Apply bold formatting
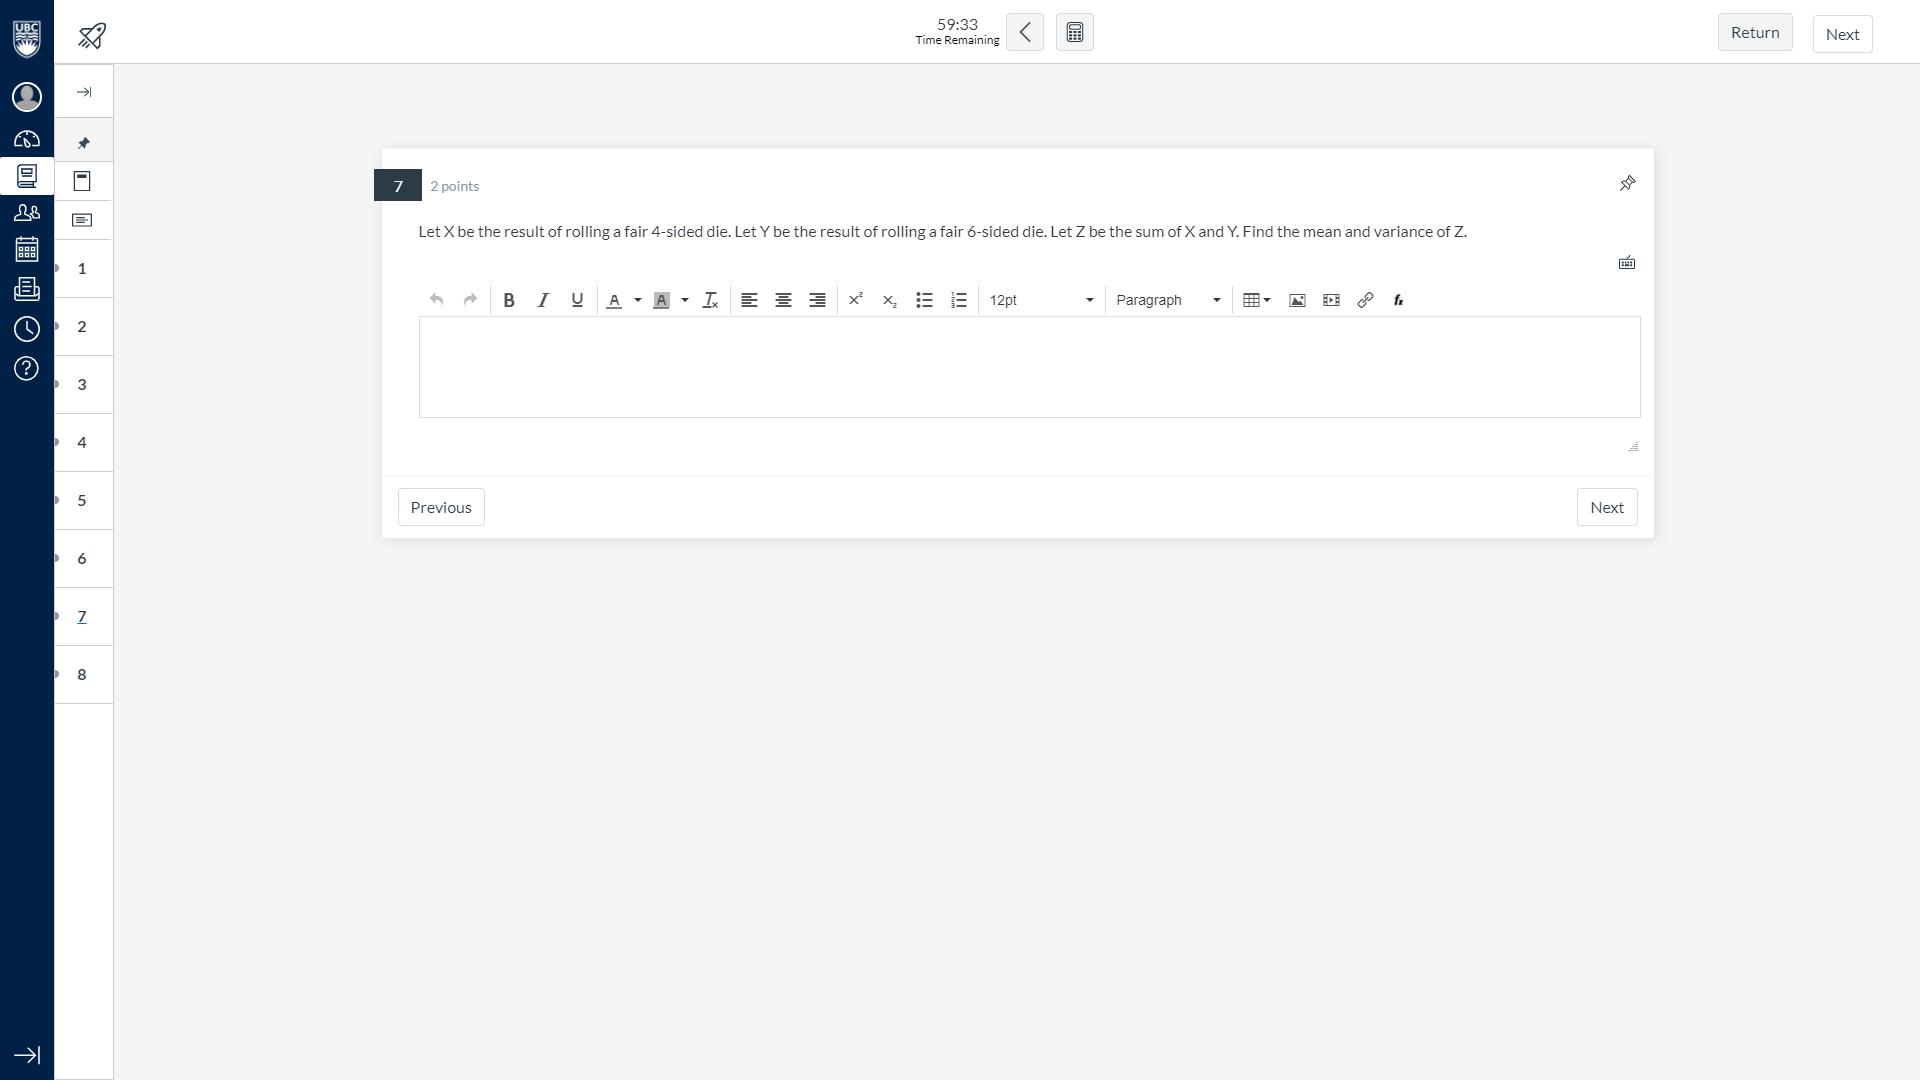 point(509,300)
